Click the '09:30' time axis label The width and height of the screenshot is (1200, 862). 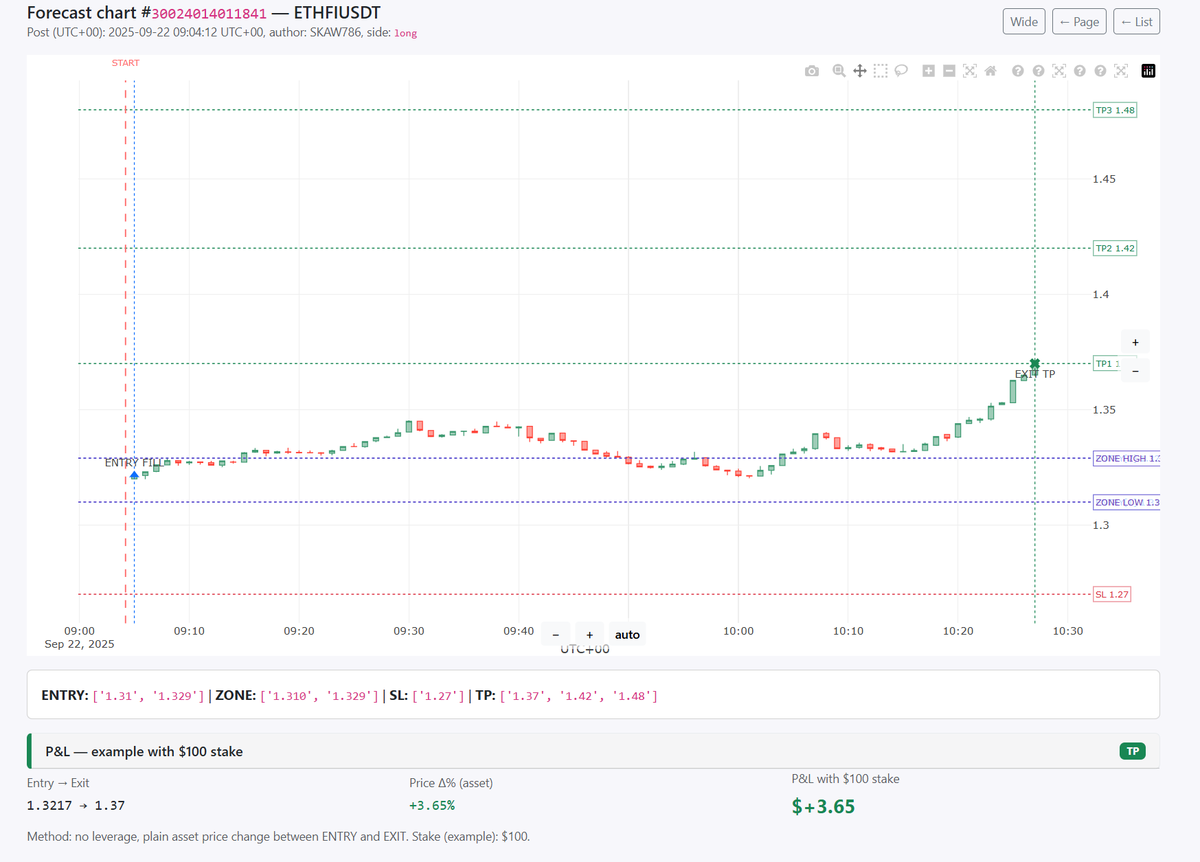[408, 631]
